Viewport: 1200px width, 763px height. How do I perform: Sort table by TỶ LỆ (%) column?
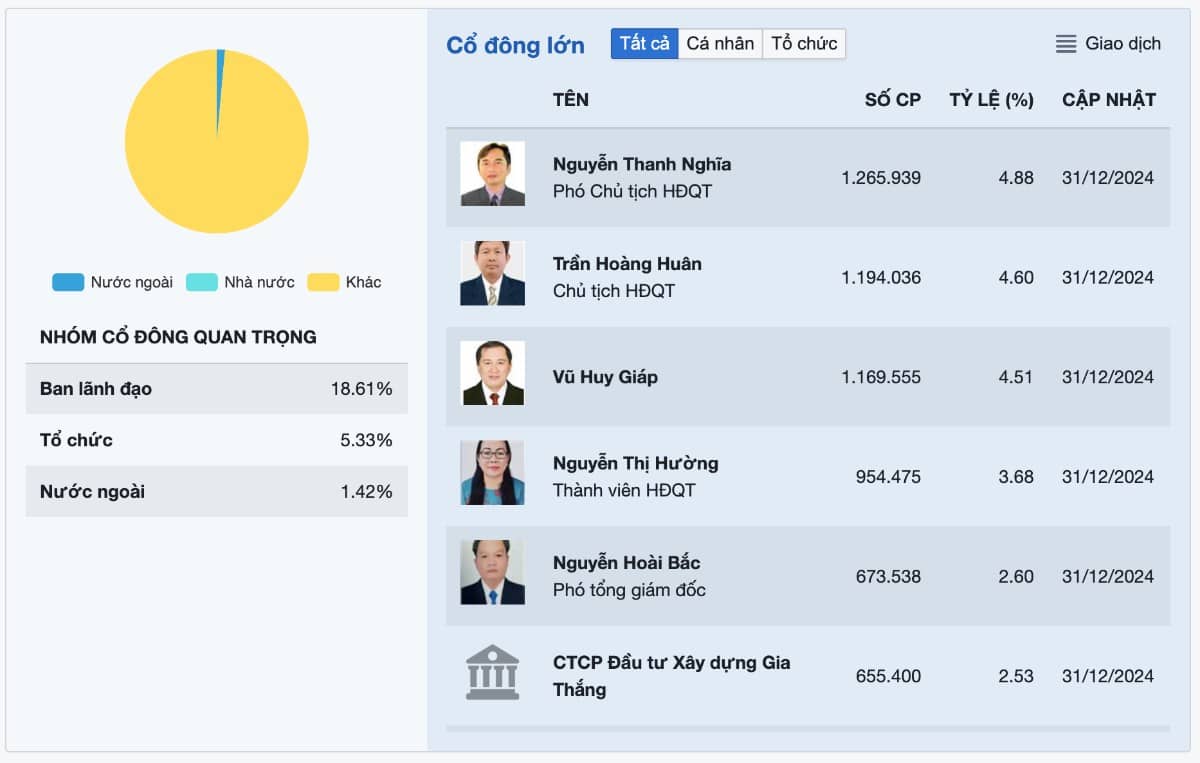tap(990, 99)
